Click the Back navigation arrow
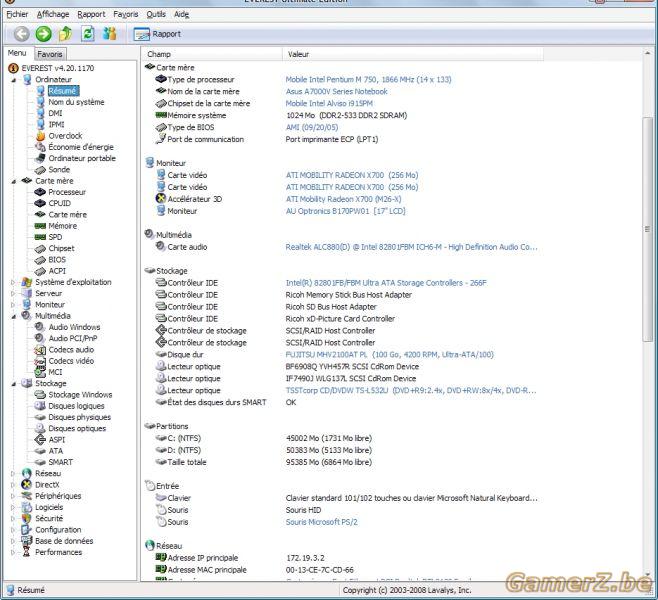Image resolution: width=658 pixels, height=600 pixels. click(22, 34)
